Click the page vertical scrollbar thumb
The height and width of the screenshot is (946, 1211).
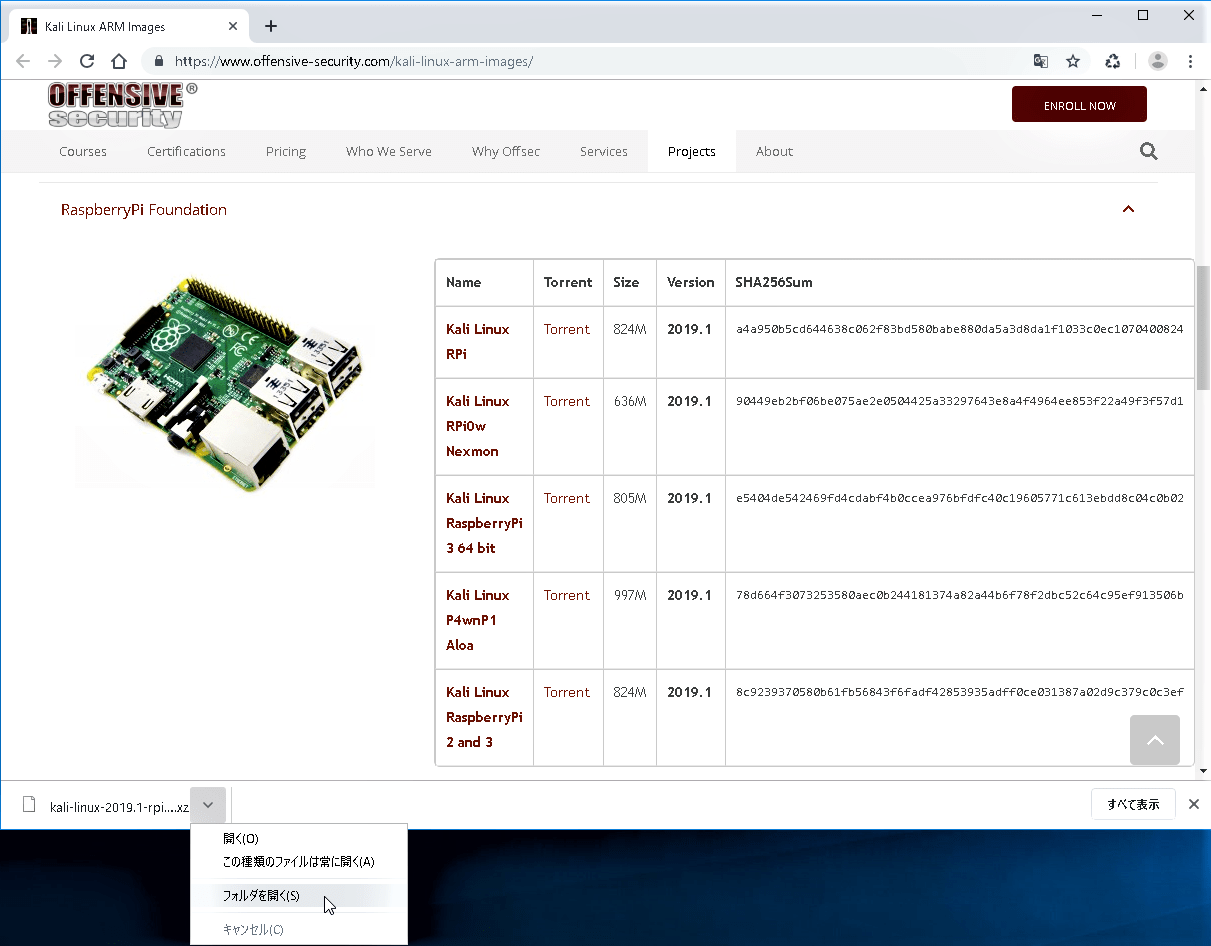tap(1203, 329)
